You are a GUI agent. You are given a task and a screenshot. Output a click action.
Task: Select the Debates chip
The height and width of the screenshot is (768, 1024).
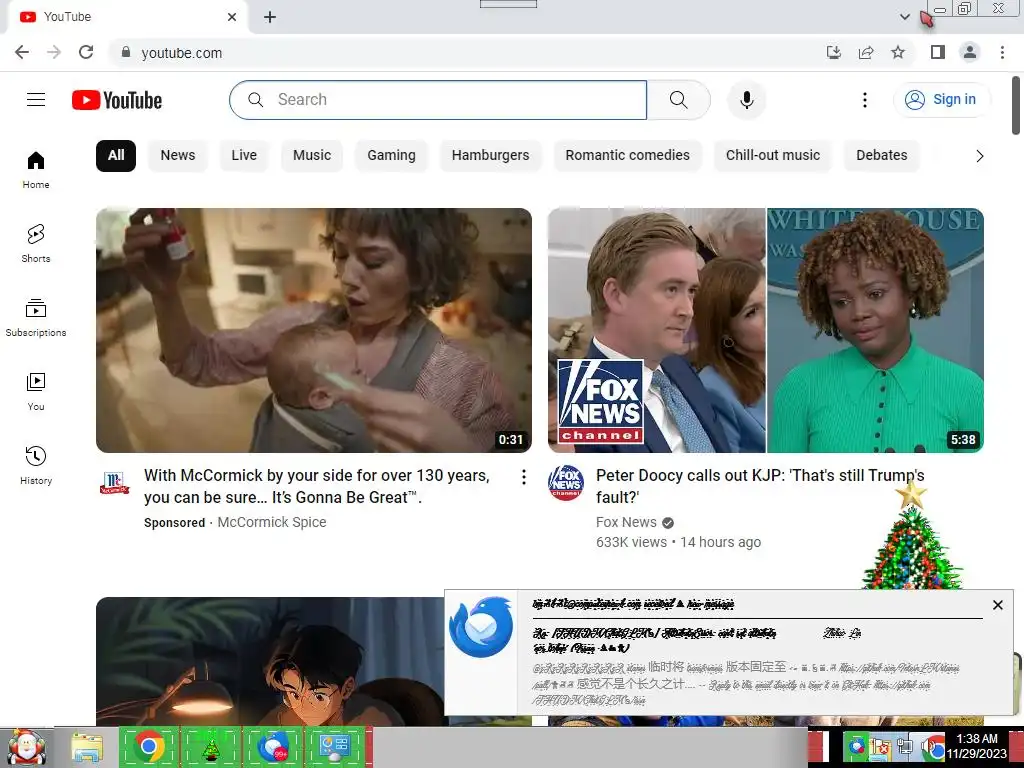coord(882,155)
